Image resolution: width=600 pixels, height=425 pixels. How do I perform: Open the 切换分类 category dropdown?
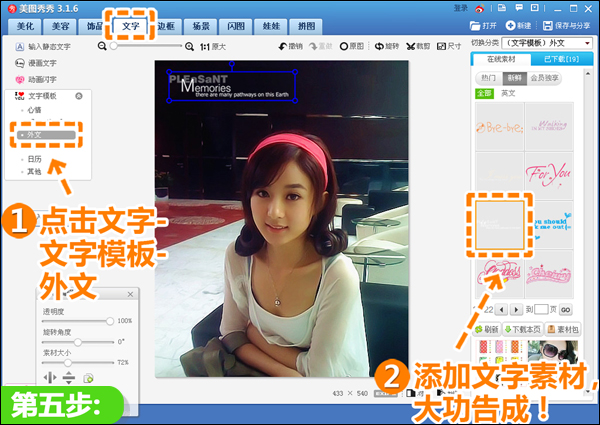(547, 43)
